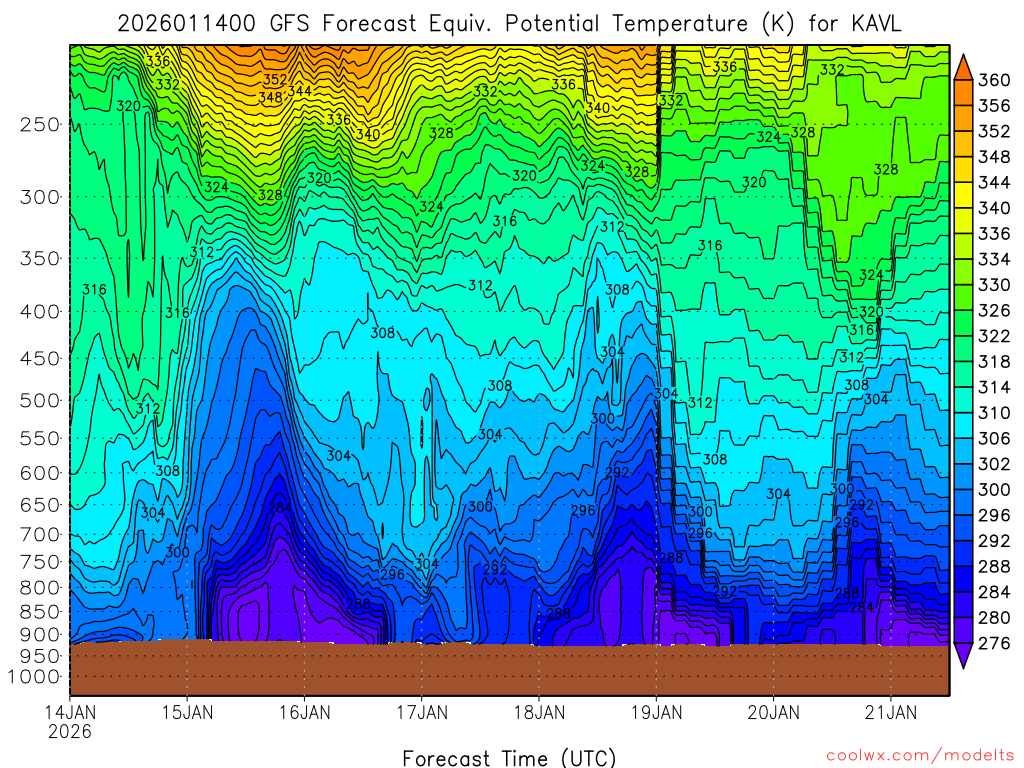This screenshot has height=768, width=1024.
Task: Select the 17JAN date label on time axis
Action: click(x=422, y=712)
